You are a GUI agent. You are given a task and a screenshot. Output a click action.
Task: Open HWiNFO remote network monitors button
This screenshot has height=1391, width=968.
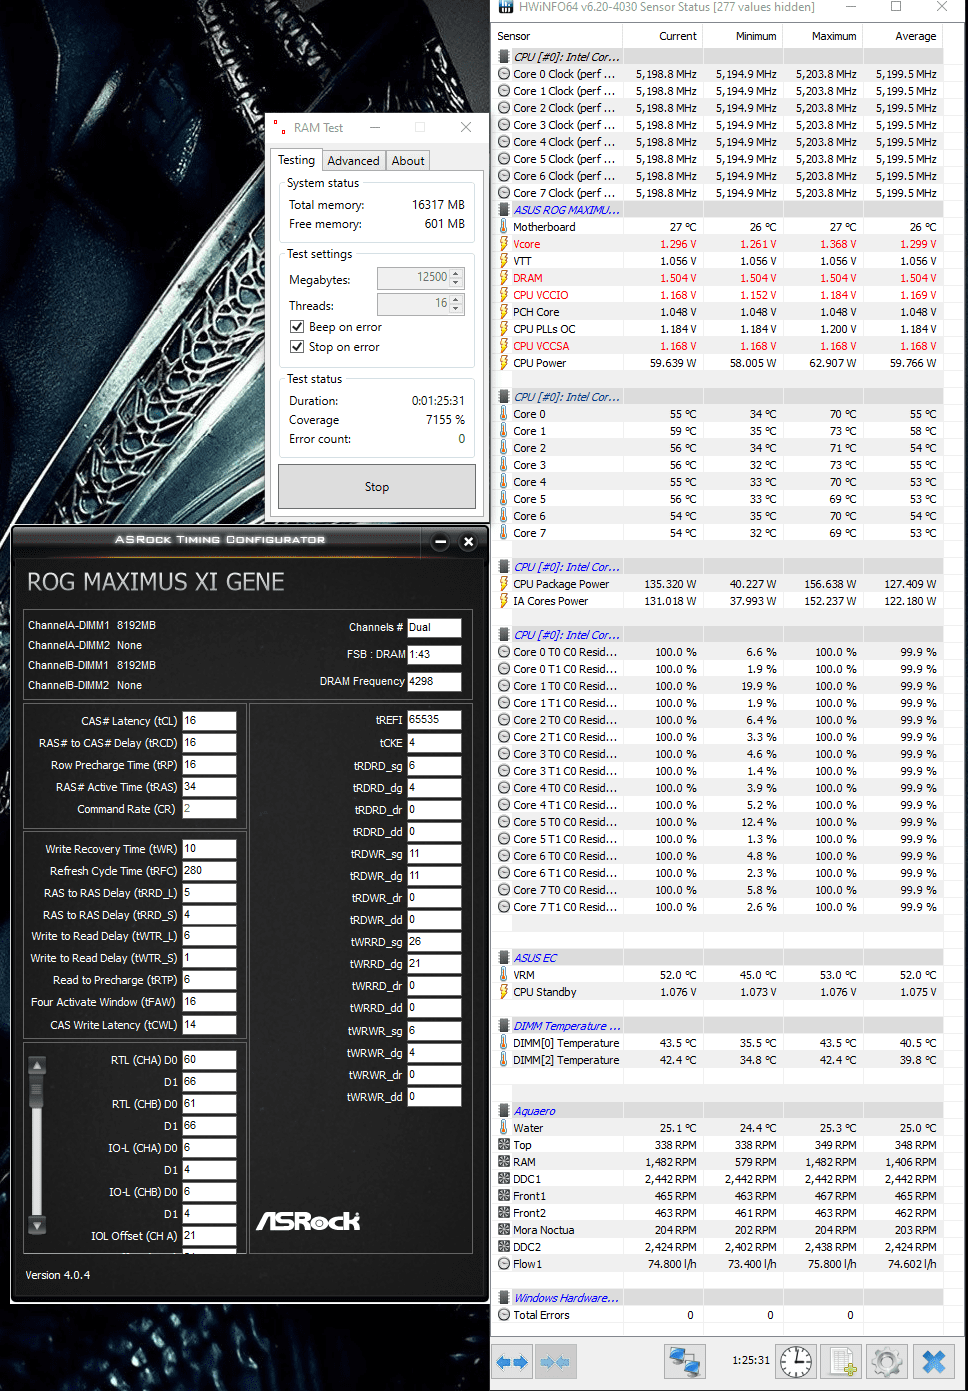coord(685,1361)
